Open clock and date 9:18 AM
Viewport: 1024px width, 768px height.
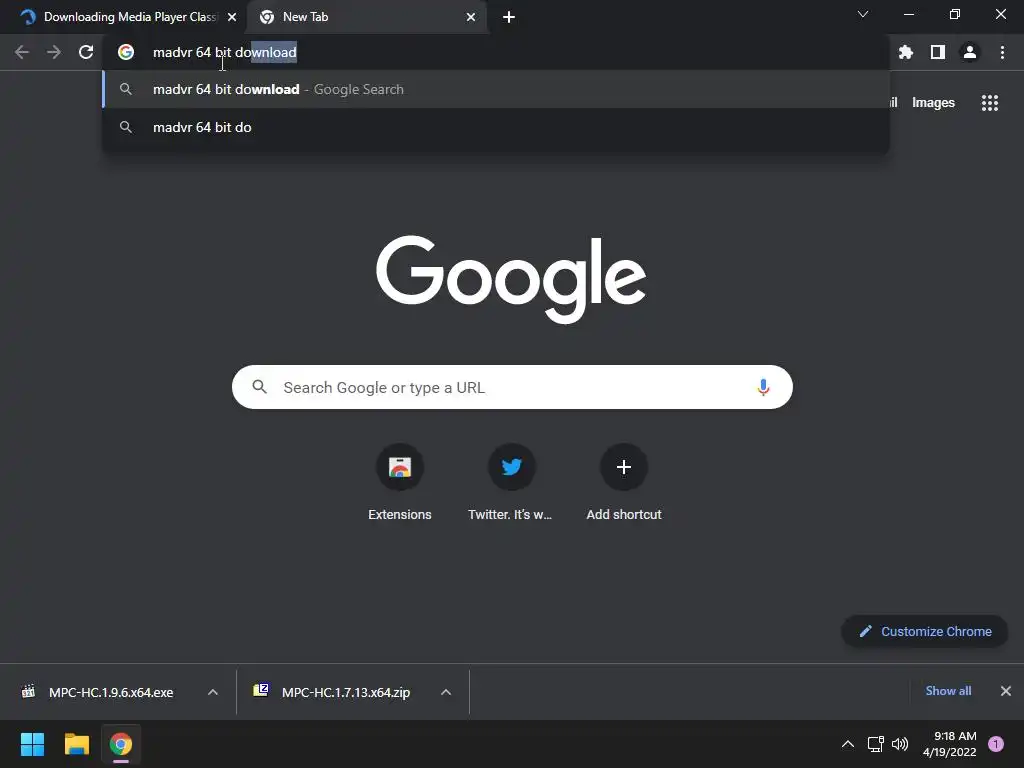coord(950,744)
